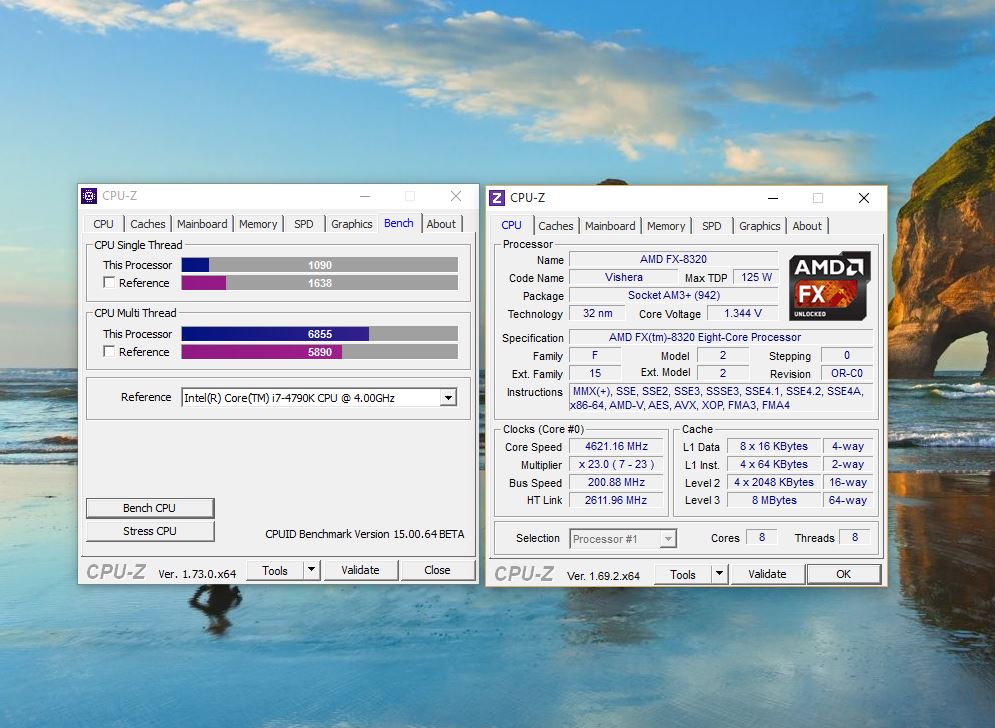Open Caches tab in Bench window

(148, 224)
